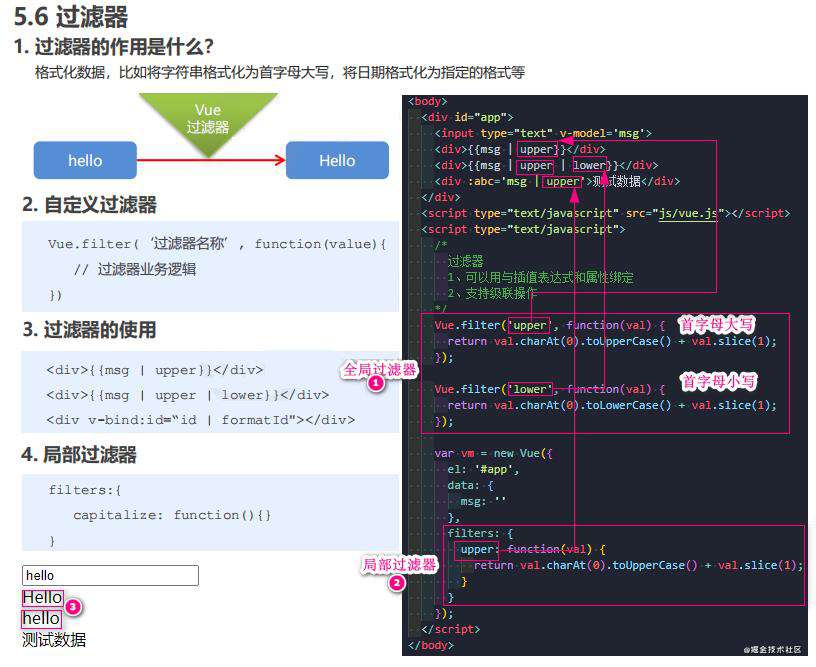
Task: Click the lowercase output "hello" below "Hello"
Action: (x=41, y=619)
